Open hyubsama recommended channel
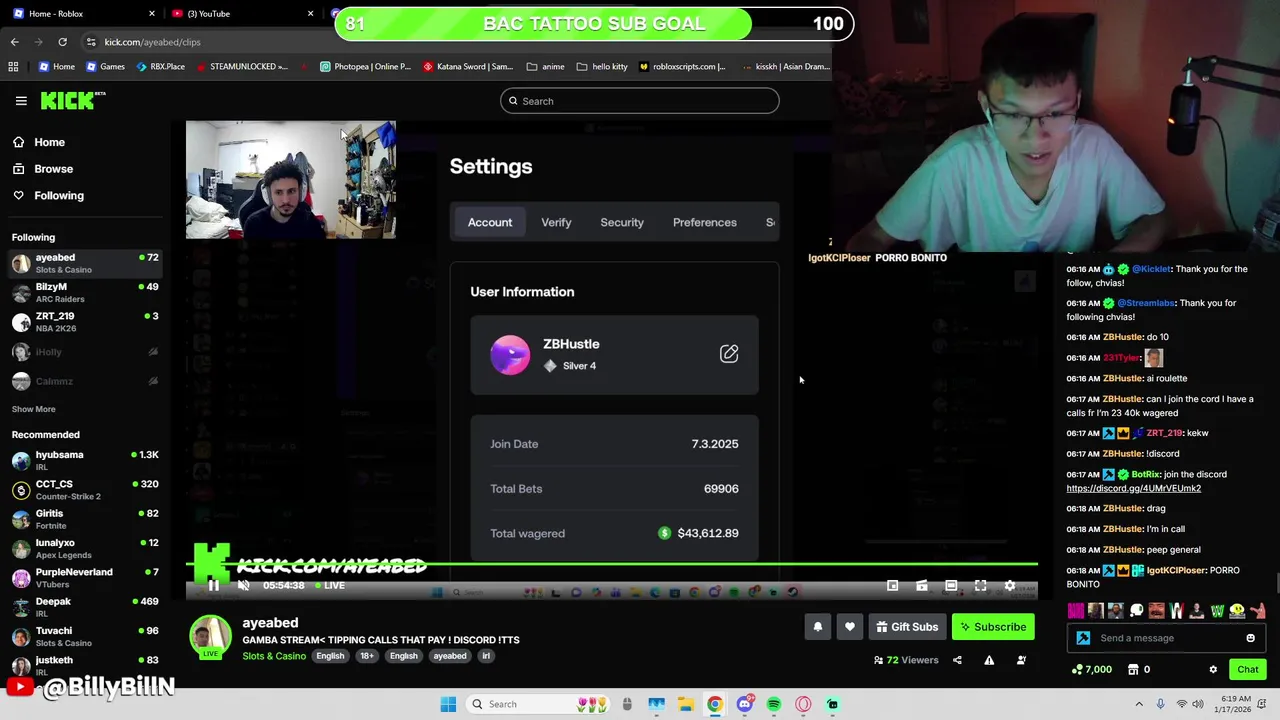1280x720 pixels. 86,460
